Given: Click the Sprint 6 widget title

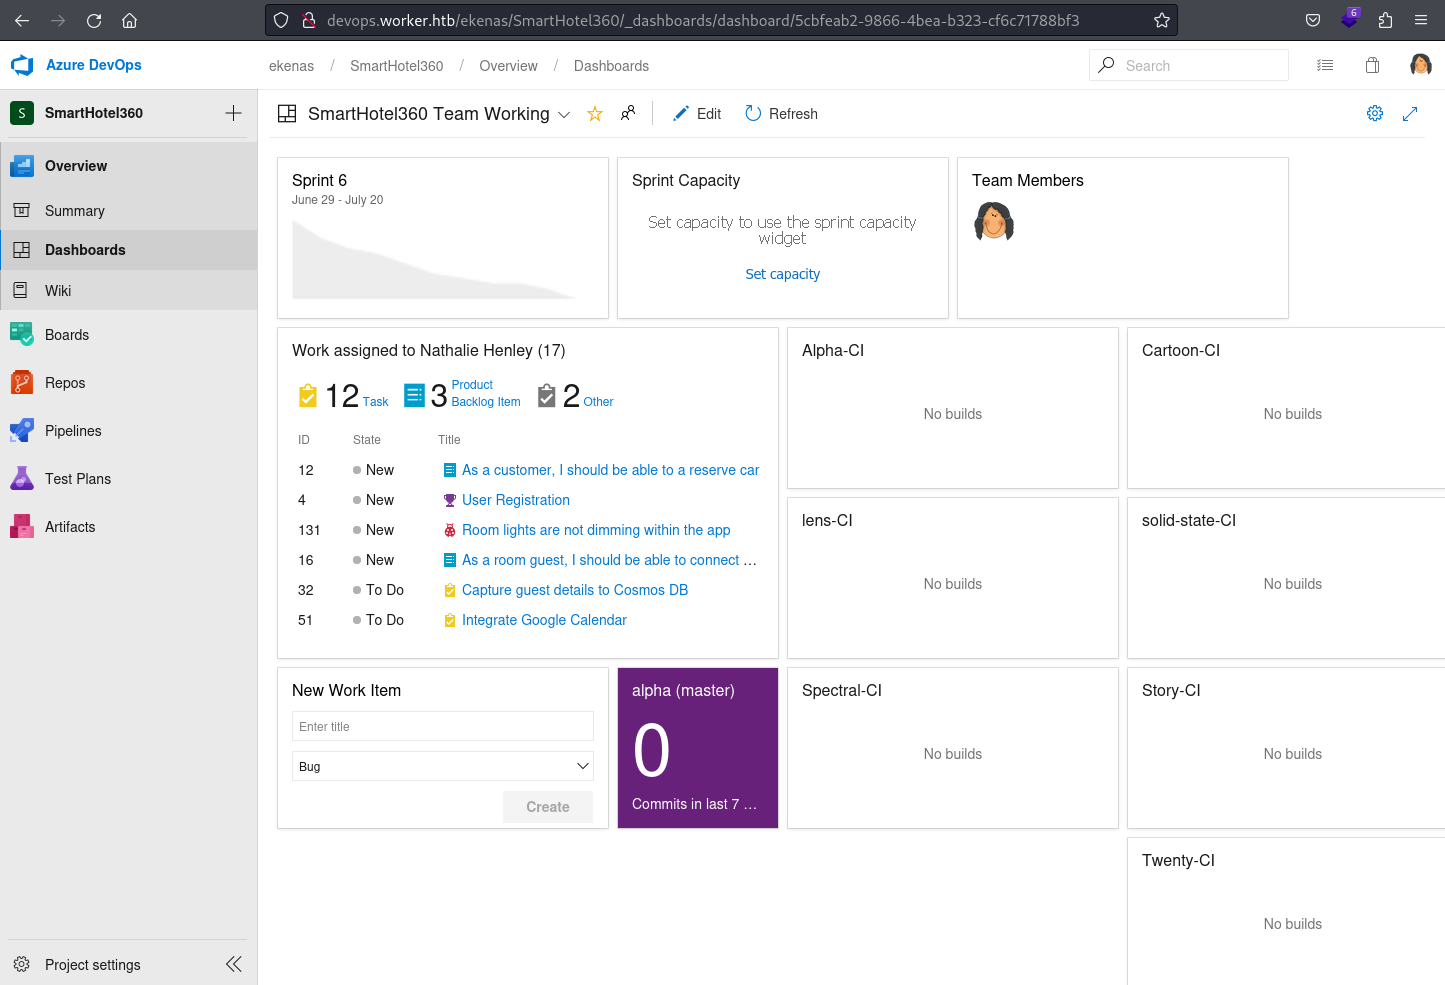Looking at the screenshot, I should (x=319, y=180).
